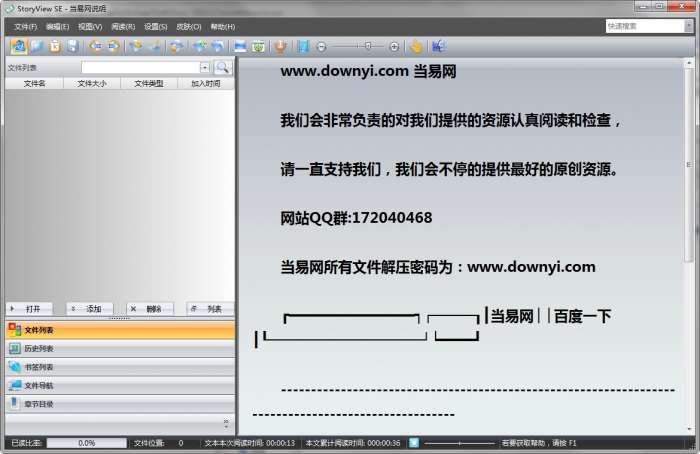Click the circular refresh arrows toolbar icon
This screenshot has width=700, height=454.
[x=176, y=46]
